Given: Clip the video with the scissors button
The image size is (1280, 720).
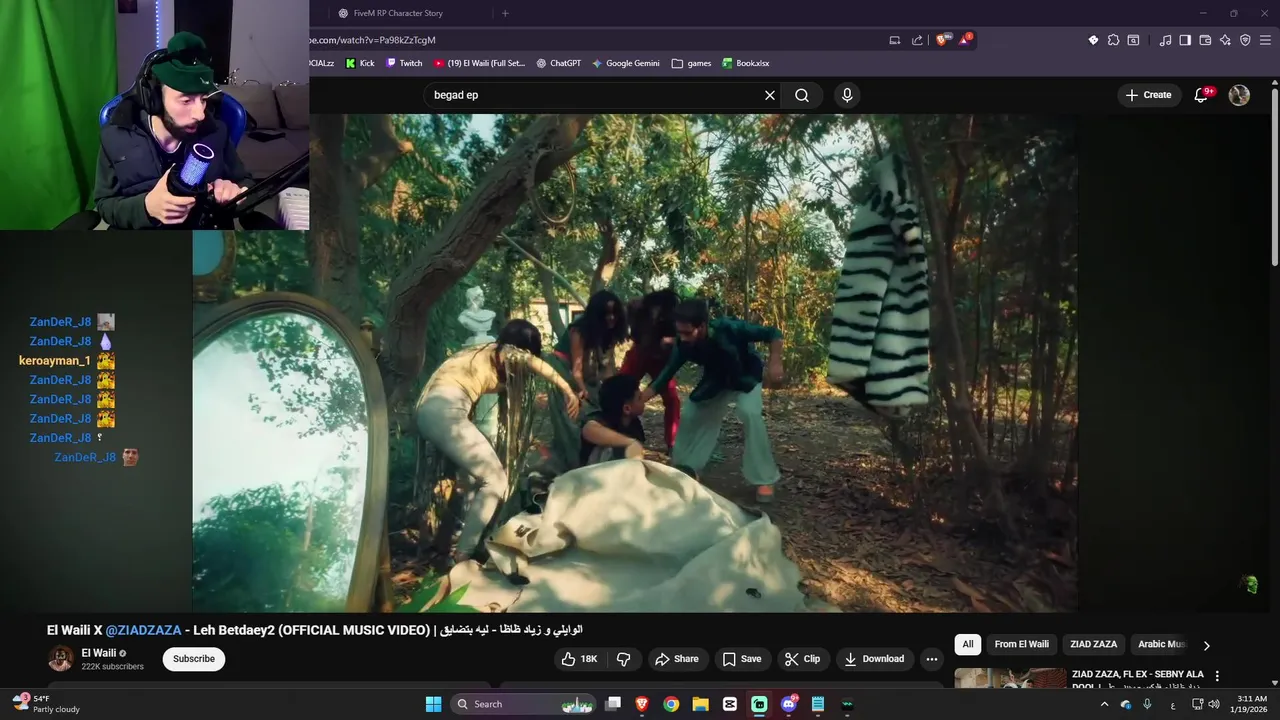Looking at the screenshot, I should (x=802, y=659).
